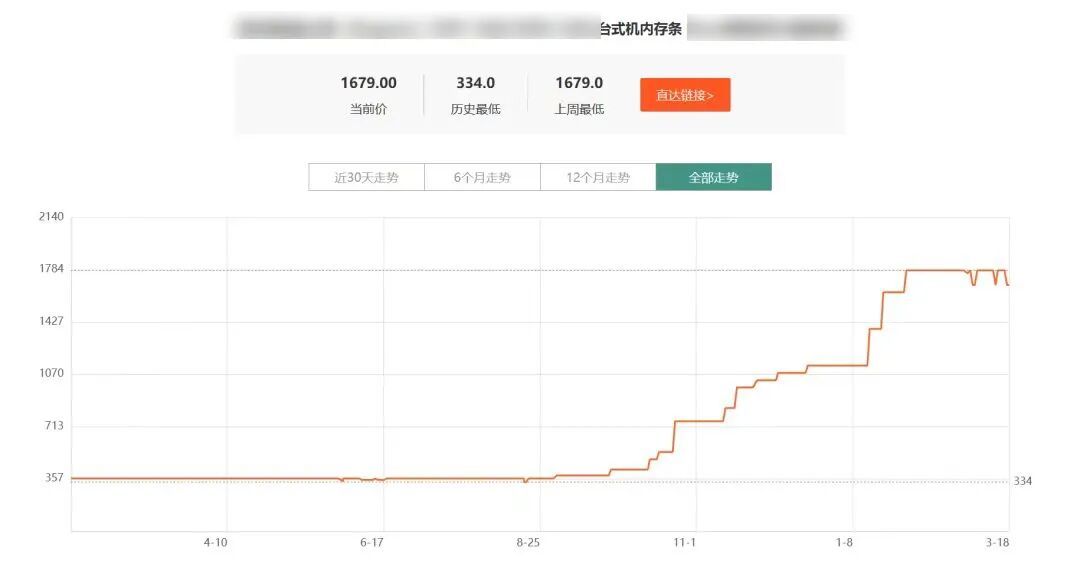Click the 4-10 date on the x-axis

tap(215, 542)
